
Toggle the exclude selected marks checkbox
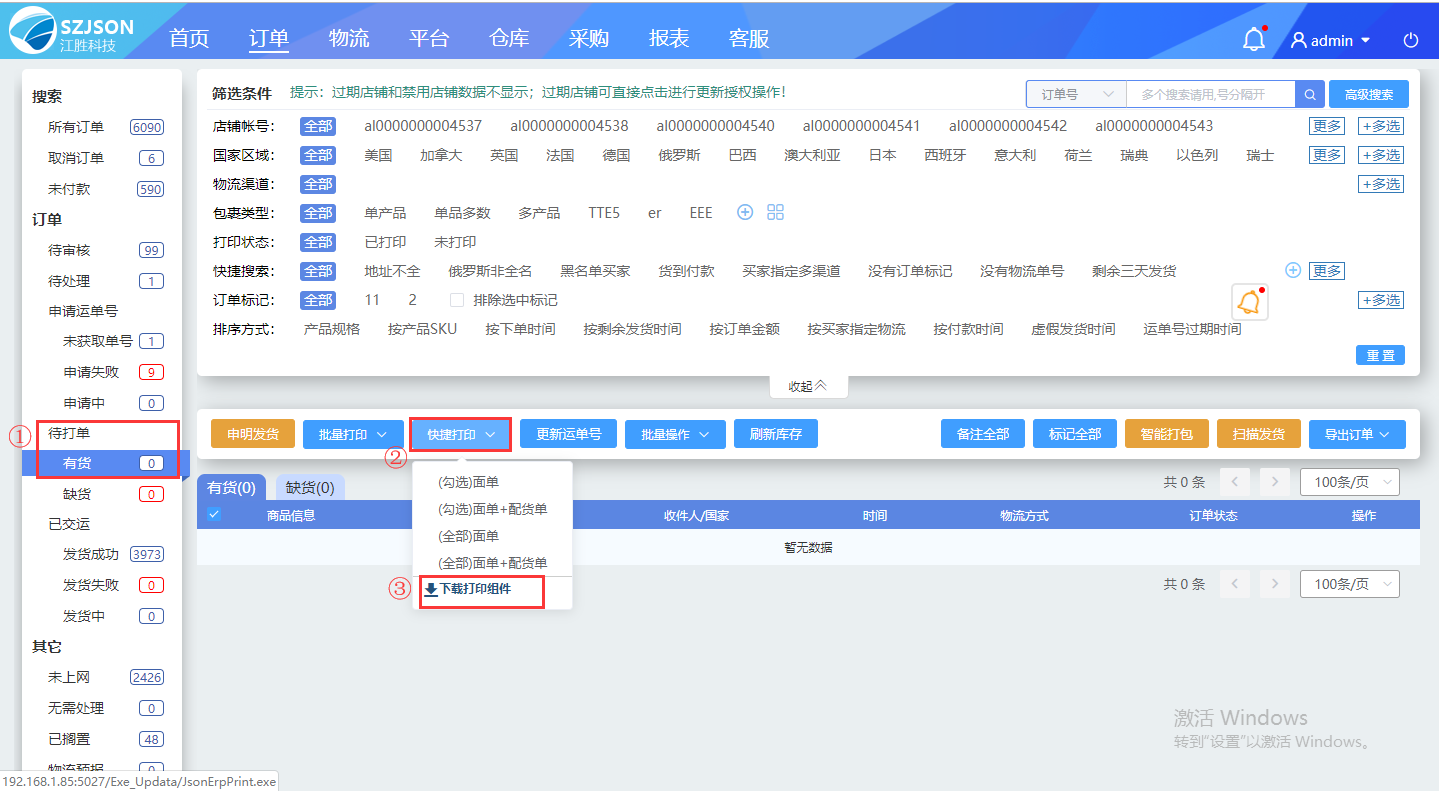point(457,300)
